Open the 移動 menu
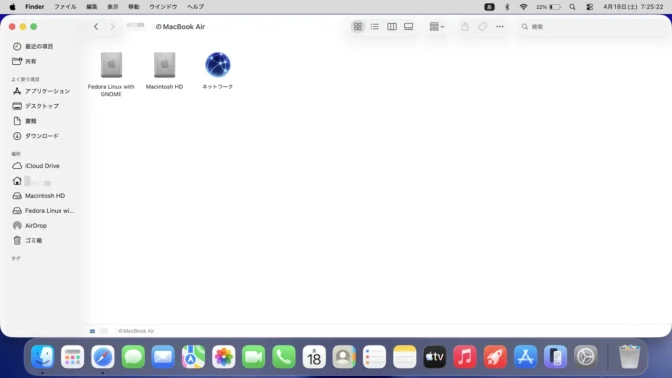672x378 pixels. (134, 7)
